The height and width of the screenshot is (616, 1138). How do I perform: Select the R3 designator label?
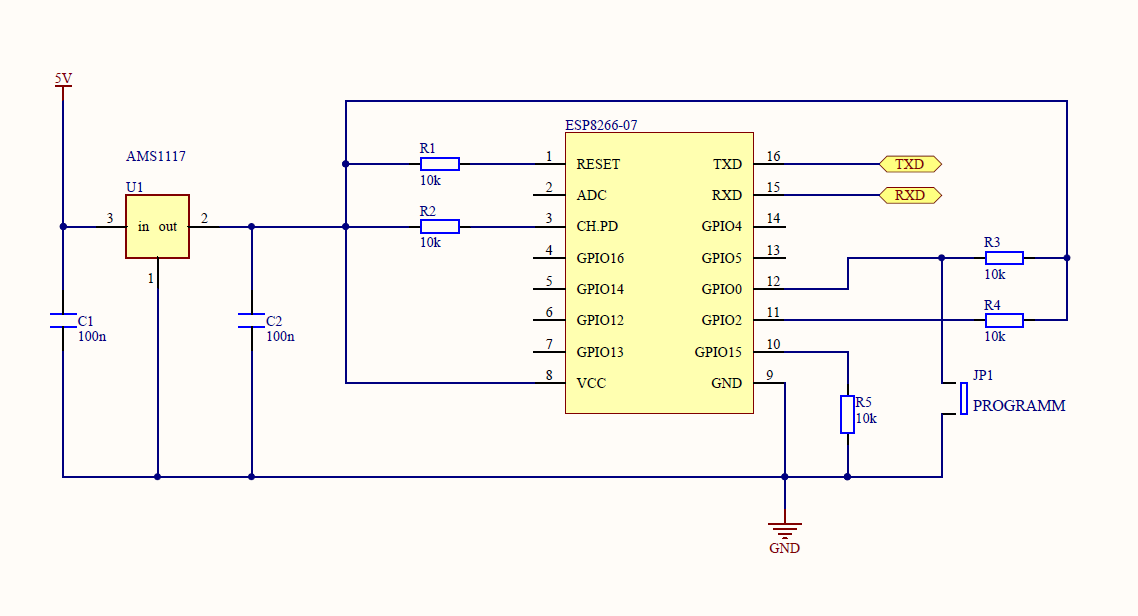pyautogui.click(x=992, y=242)
